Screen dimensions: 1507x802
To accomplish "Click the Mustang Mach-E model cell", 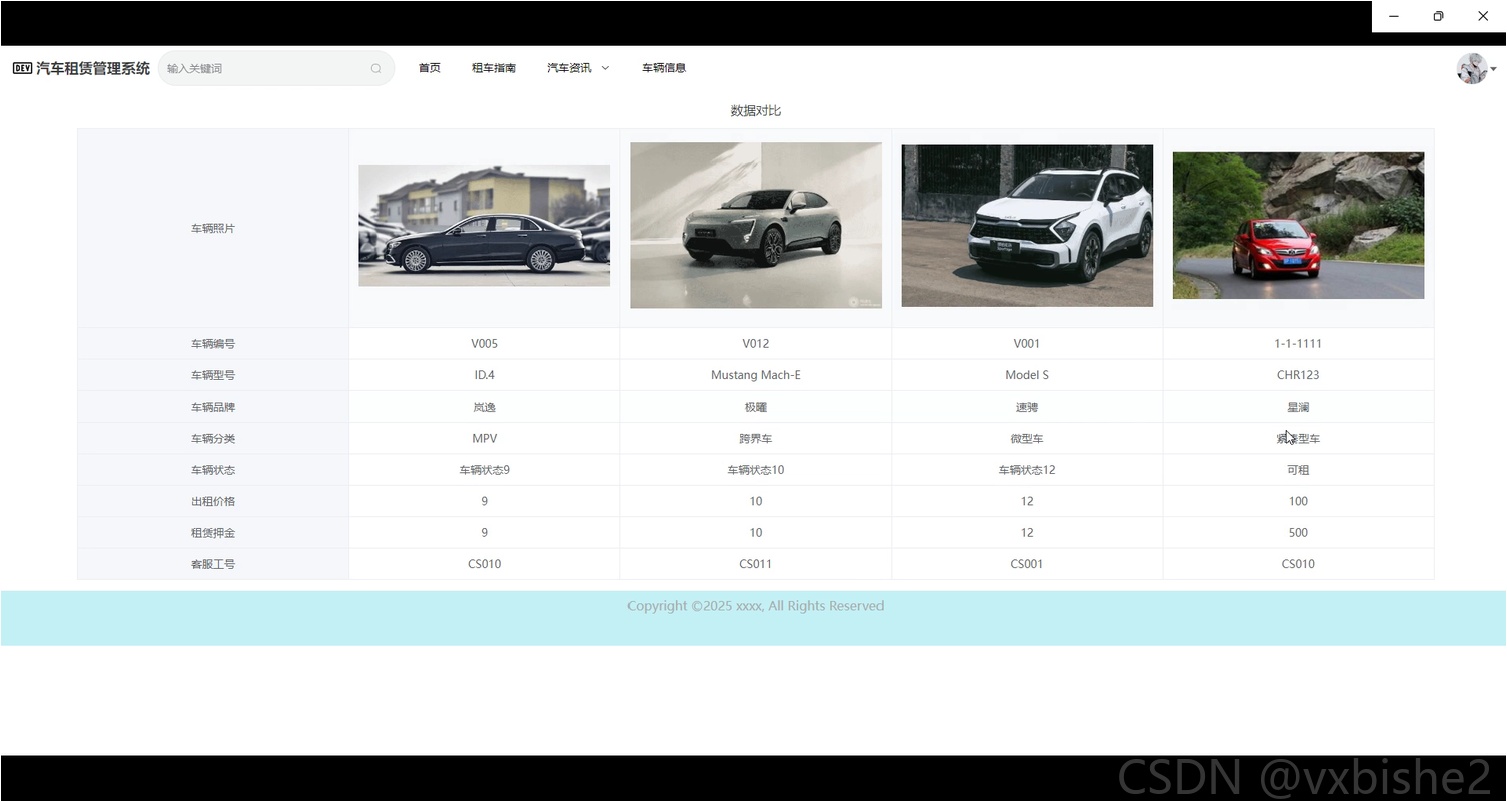I will click(x=756, y=376).
